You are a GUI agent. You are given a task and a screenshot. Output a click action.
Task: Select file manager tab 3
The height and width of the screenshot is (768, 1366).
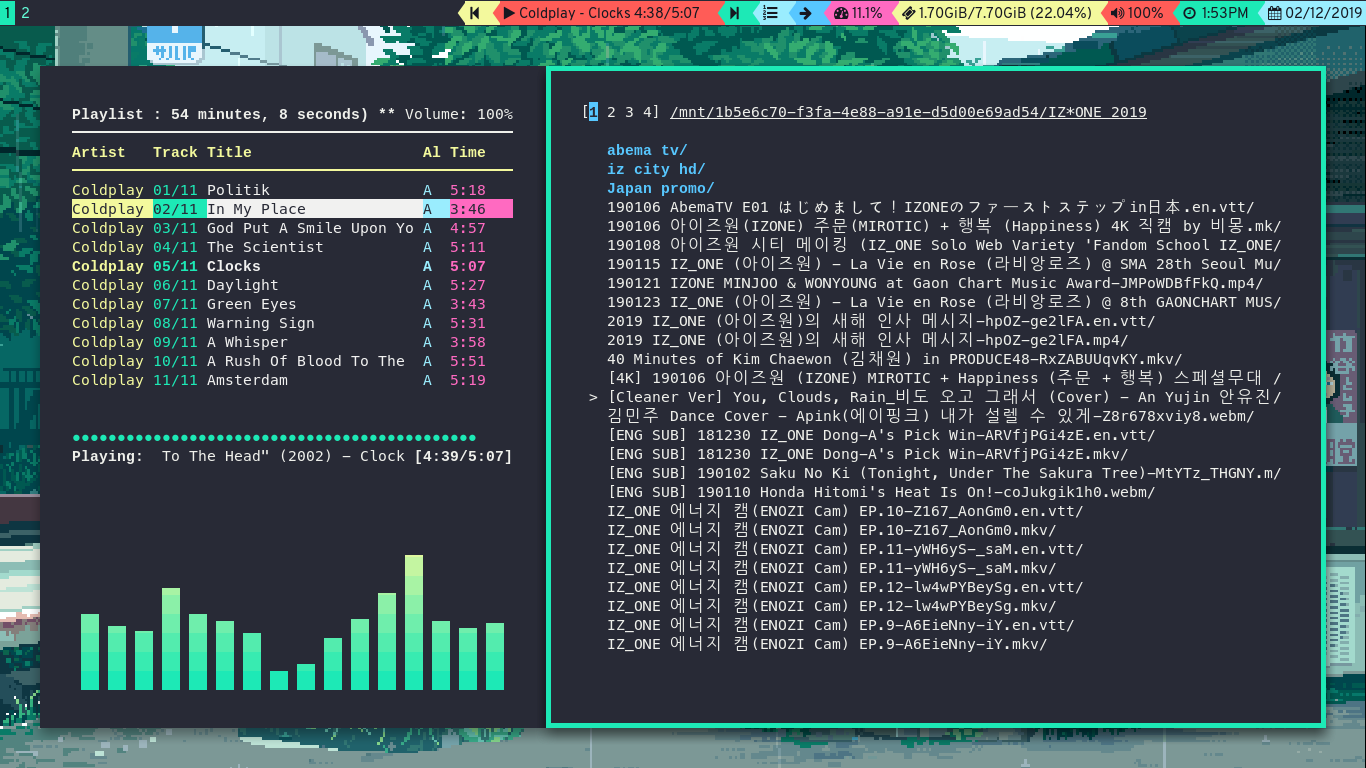click(629, 112)
